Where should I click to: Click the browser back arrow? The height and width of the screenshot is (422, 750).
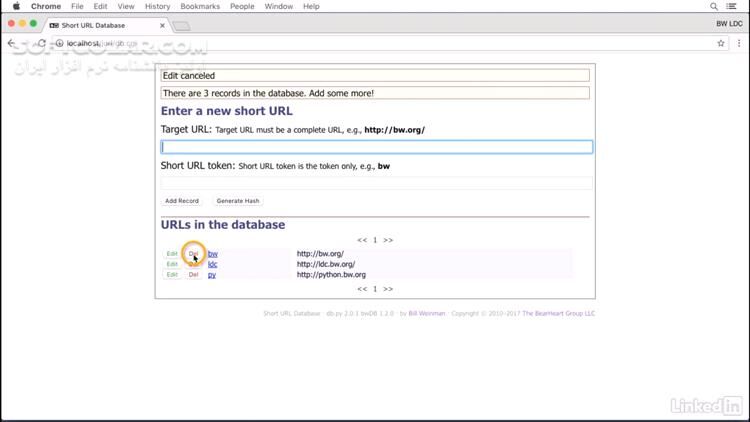[x=12, y=44]
